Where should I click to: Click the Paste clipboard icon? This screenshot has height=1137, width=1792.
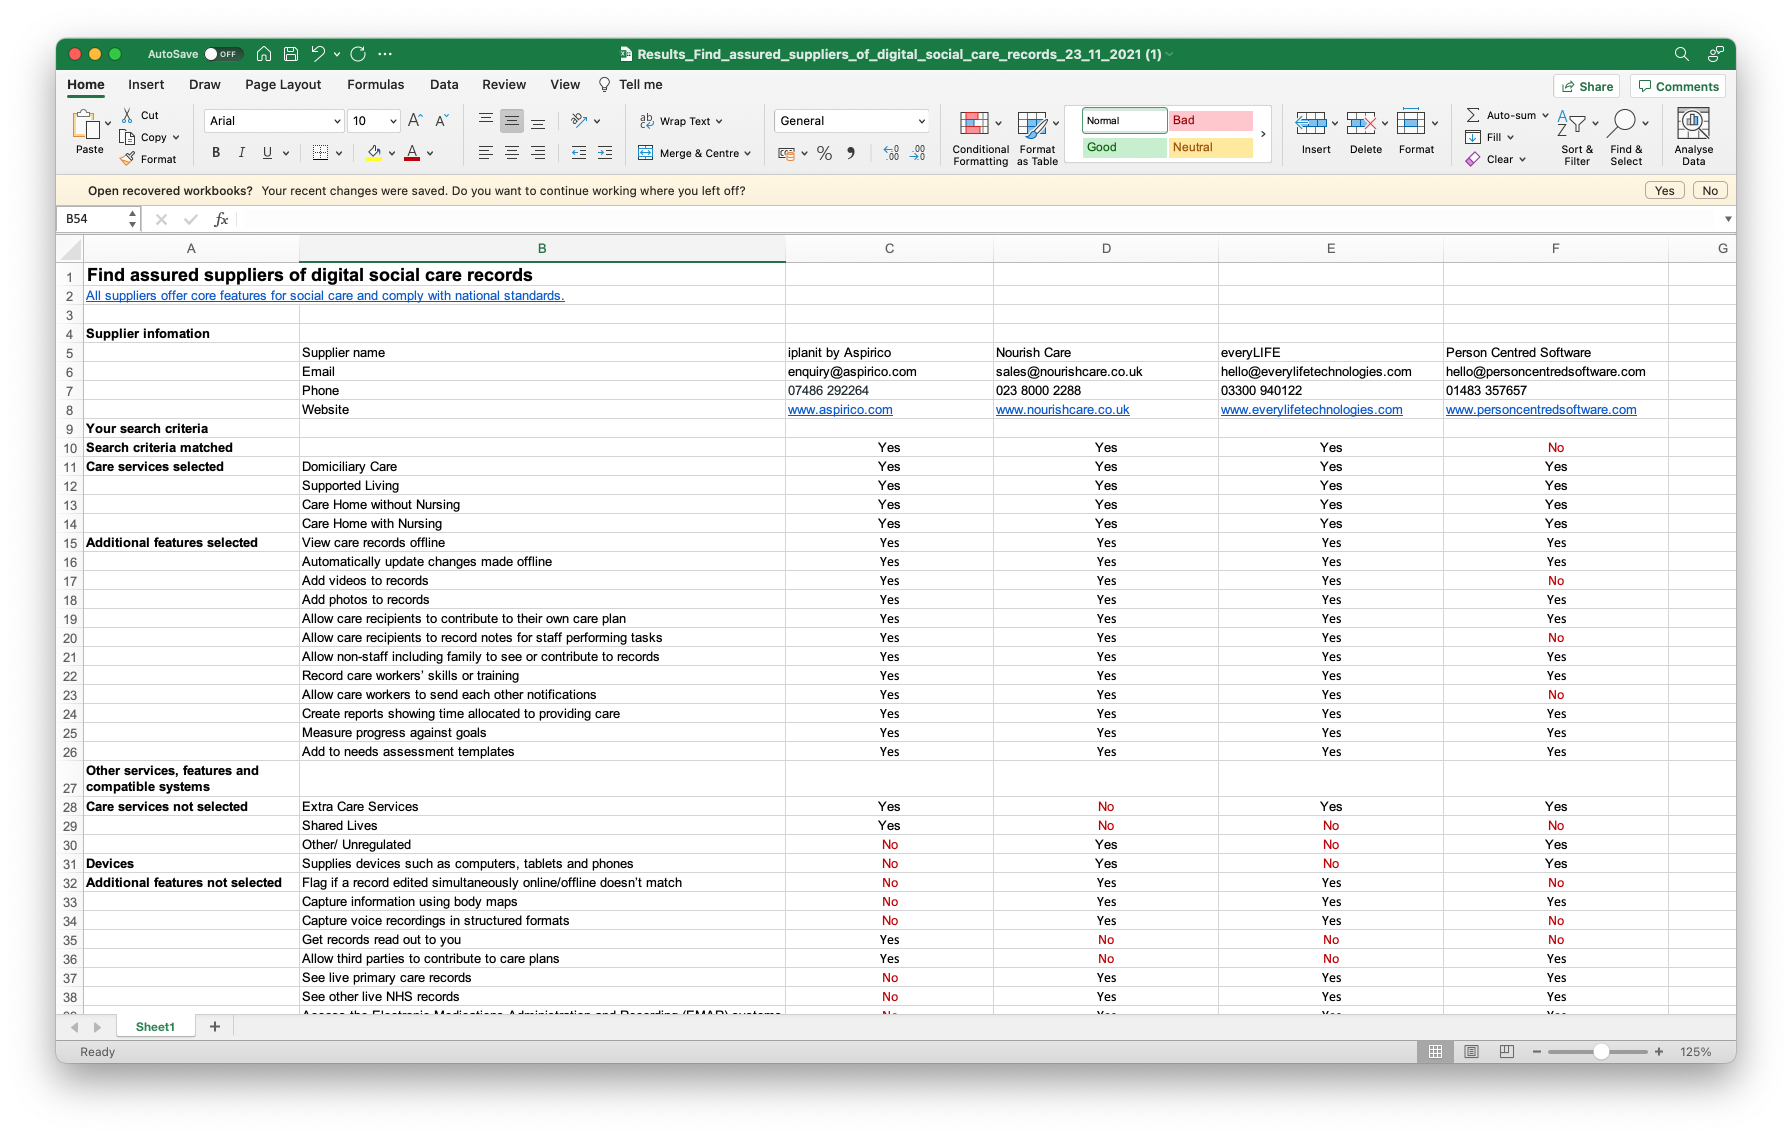click(86, 124)
